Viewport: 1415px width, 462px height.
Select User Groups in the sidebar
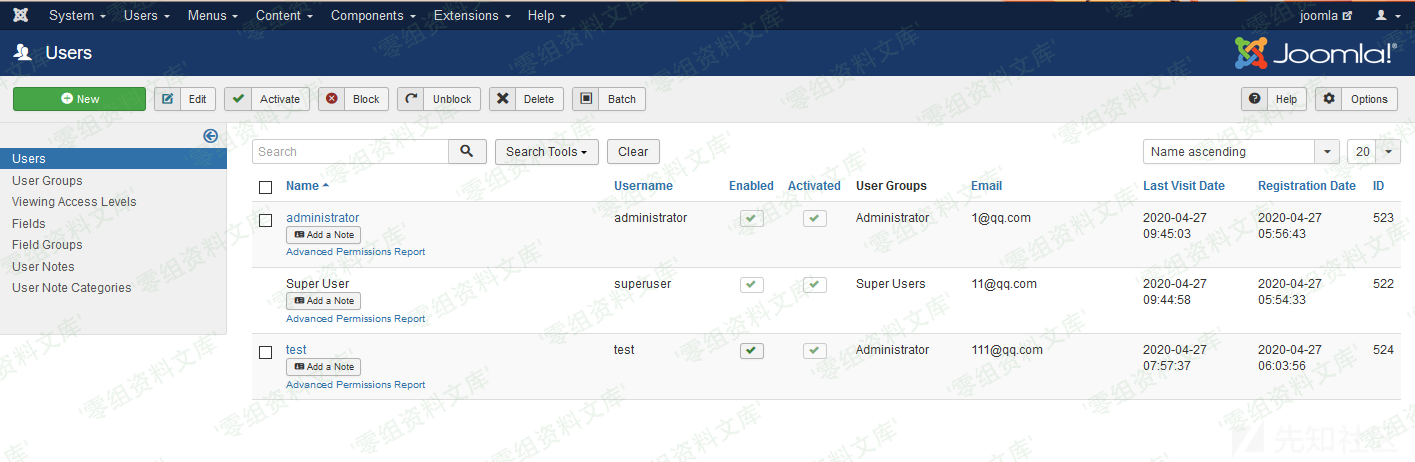click(47, 181)
